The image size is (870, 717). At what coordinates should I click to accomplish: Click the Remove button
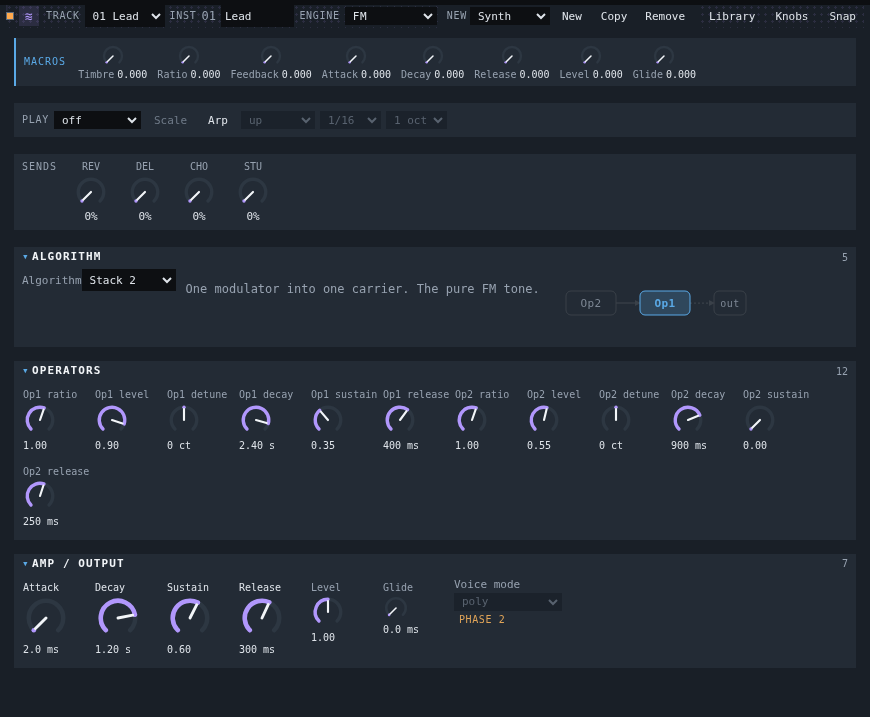(x=665, y=17)
